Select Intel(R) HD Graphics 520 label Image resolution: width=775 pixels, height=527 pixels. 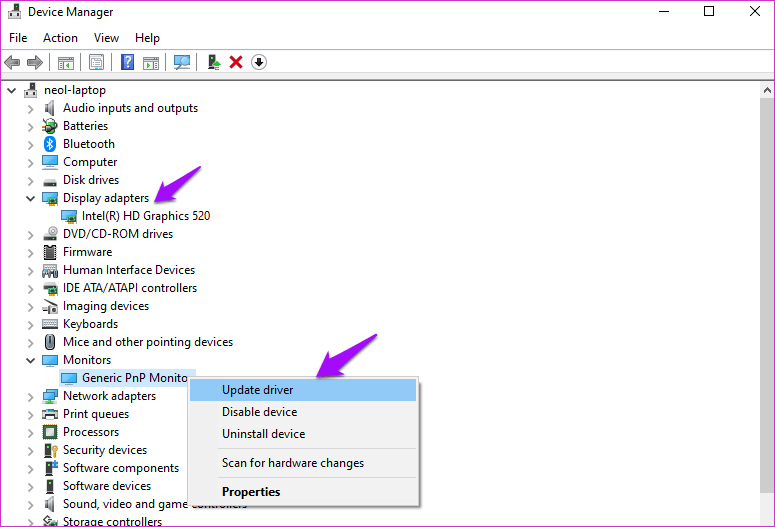(146, 216)
